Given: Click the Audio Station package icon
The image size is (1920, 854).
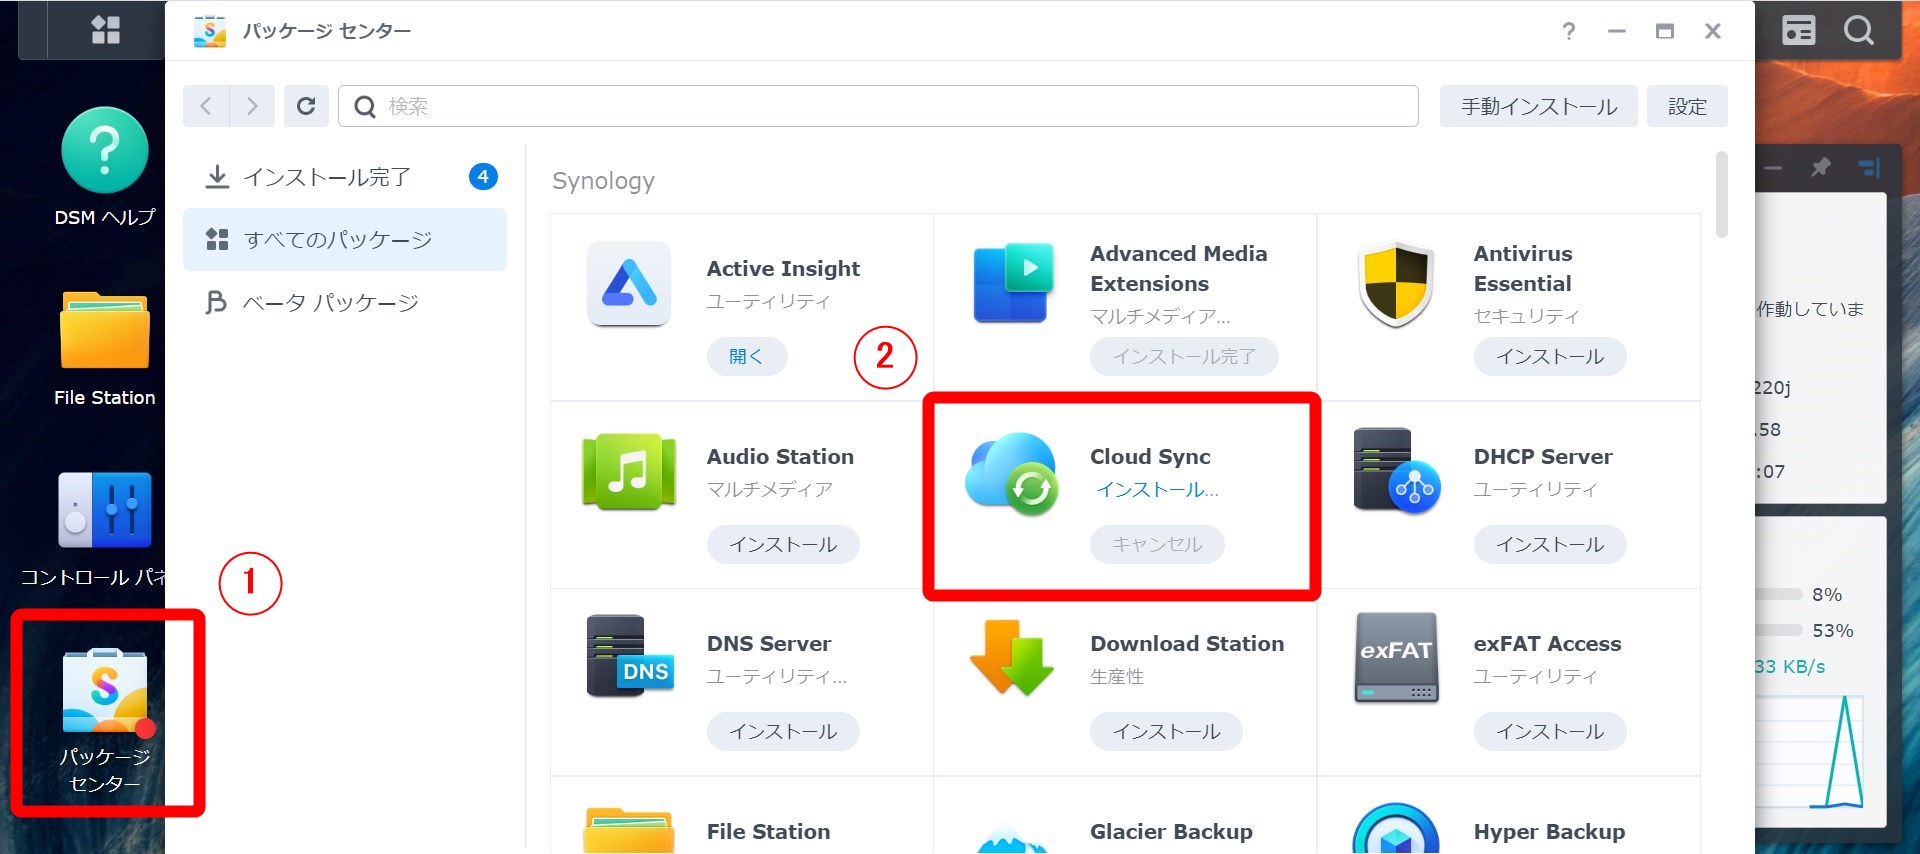Looking at the screenshot, I should point(629,471).
